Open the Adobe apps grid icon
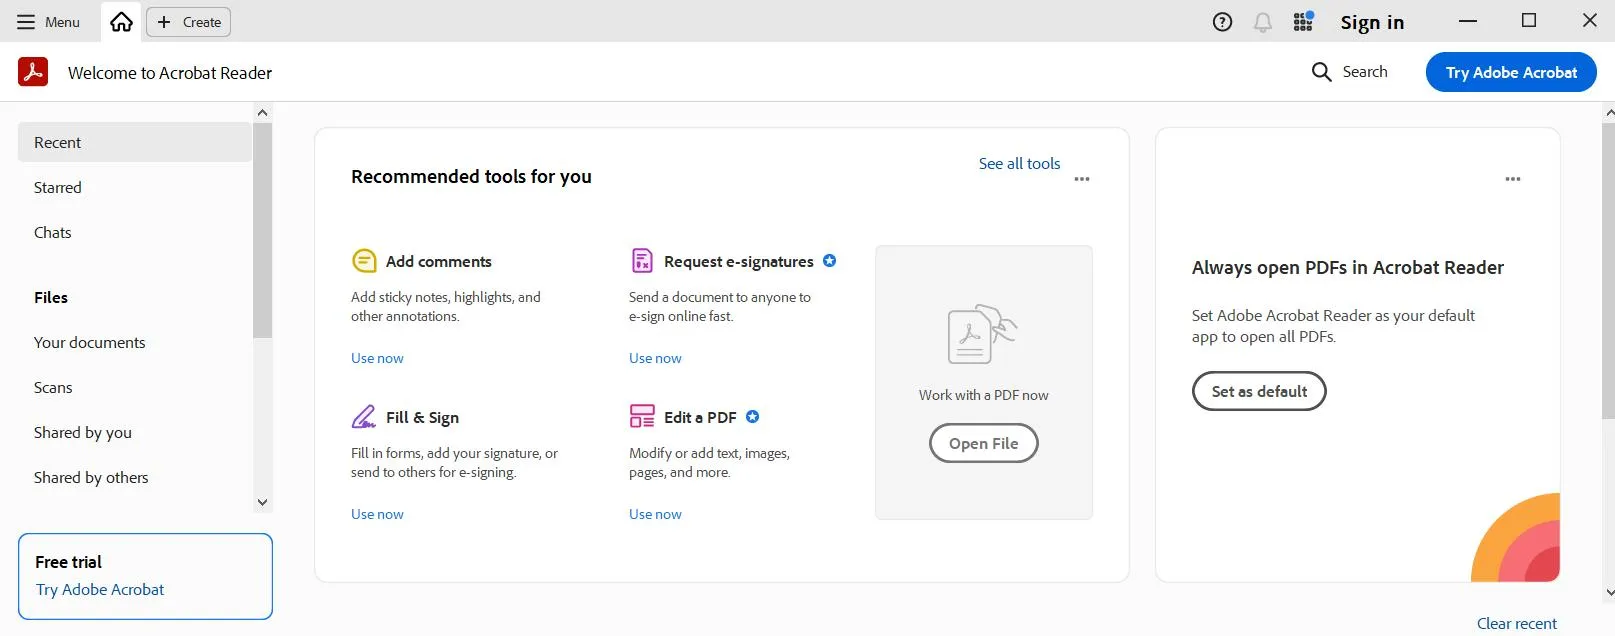Screen dimensions: 1615x636 tap(1303, 21)
